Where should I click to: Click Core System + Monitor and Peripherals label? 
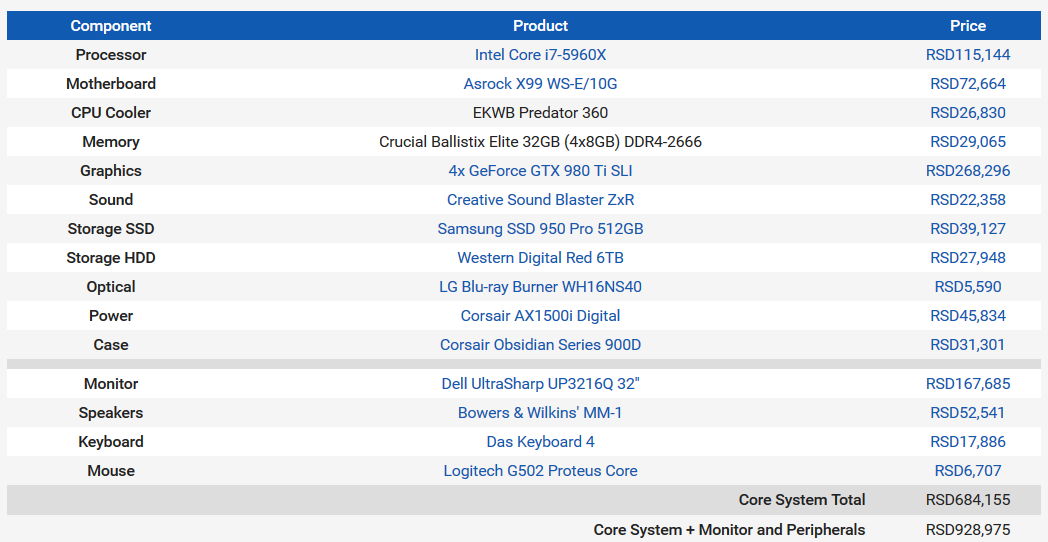pos(729,530)
